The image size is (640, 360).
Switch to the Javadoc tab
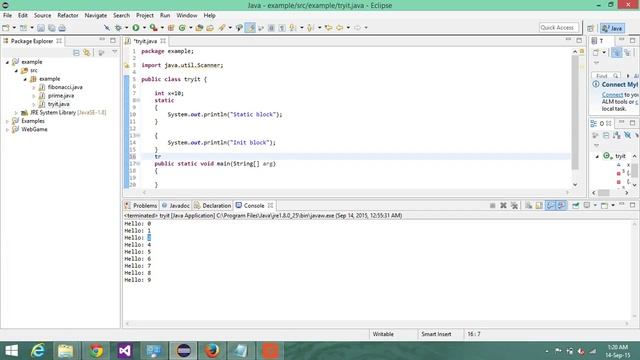[176, 205]
